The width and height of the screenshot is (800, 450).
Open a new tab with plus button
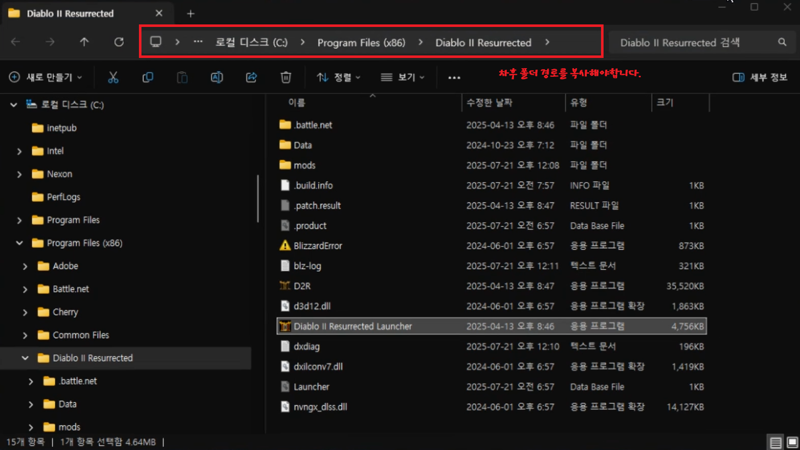190,14
